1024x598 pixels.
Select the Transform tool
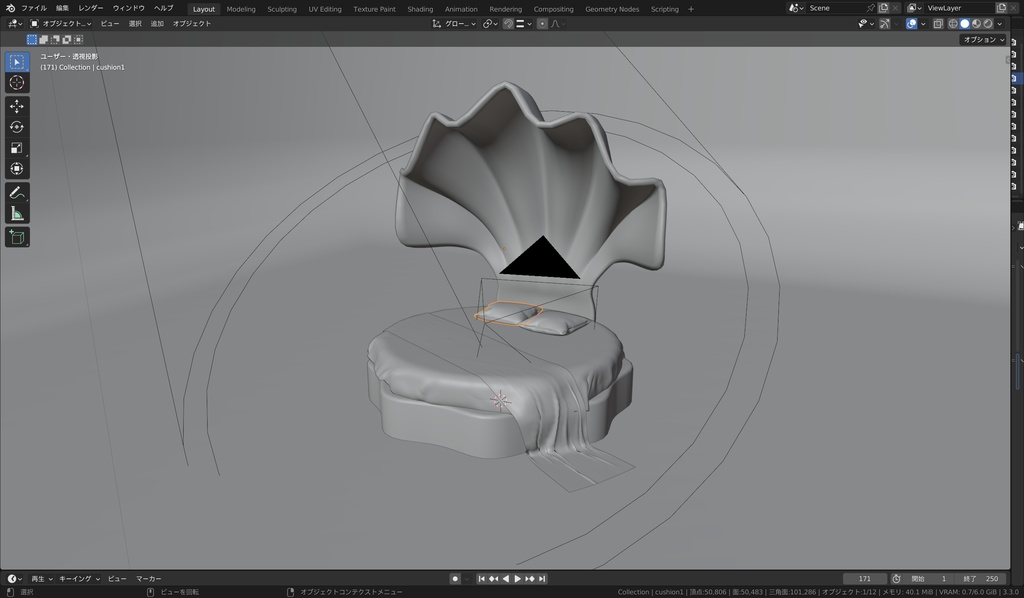point(17,169)
